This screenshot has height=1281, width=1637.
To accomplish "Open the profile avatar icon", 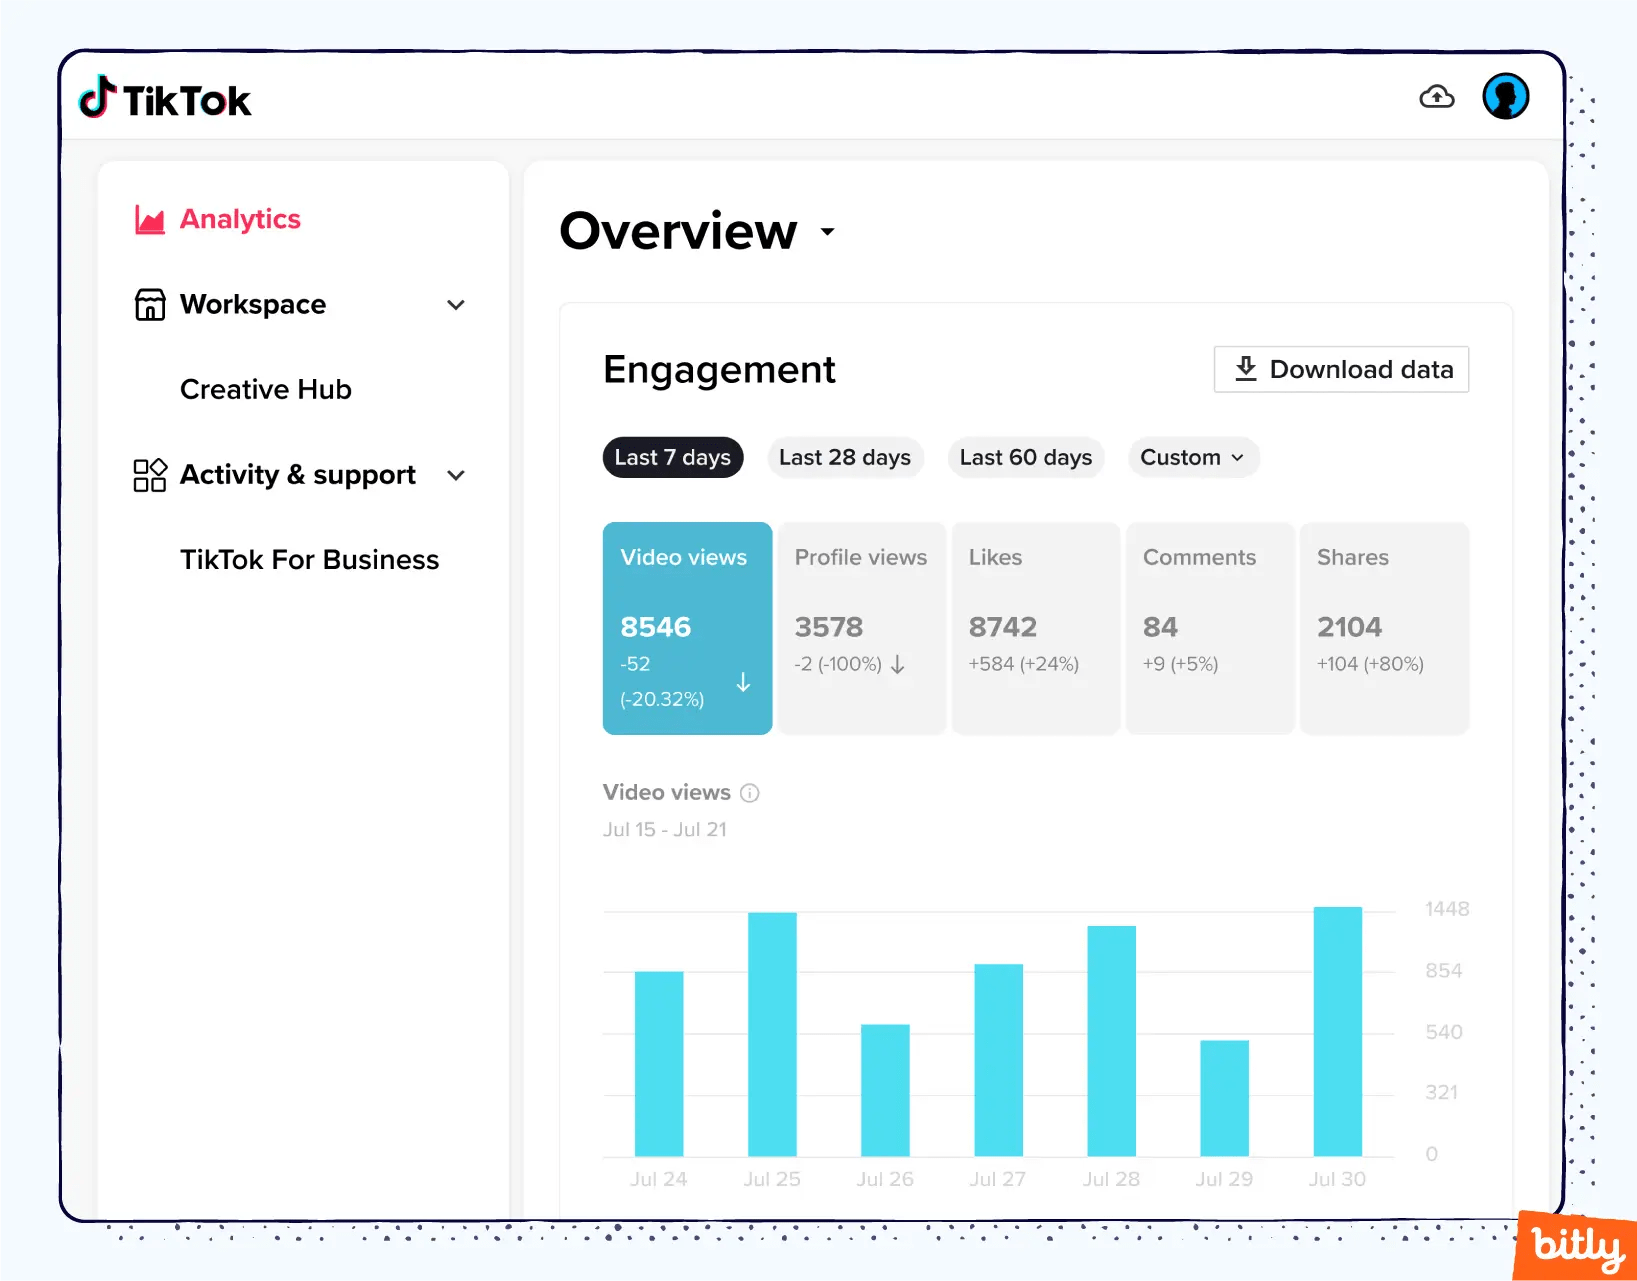I will pyautogui.click(x=1505, y=96).
